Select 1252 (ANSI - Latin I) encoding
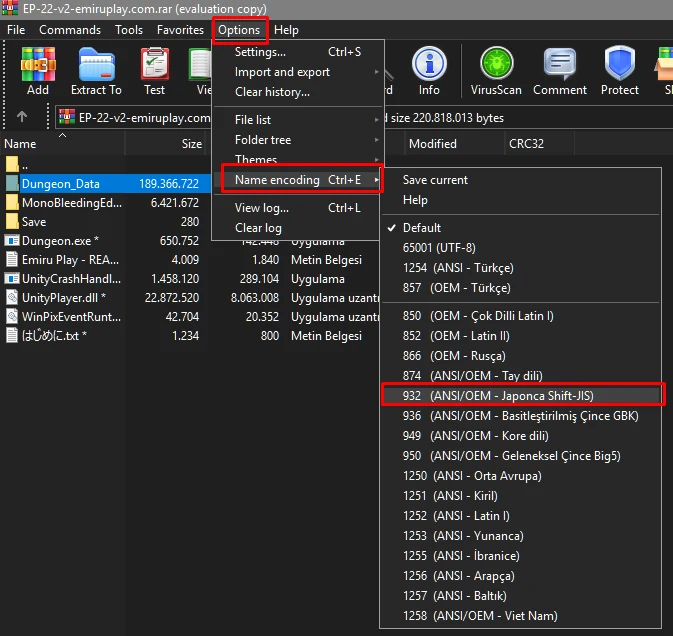The width and height of the screenshot is (673, 636). tap(520, 515)
